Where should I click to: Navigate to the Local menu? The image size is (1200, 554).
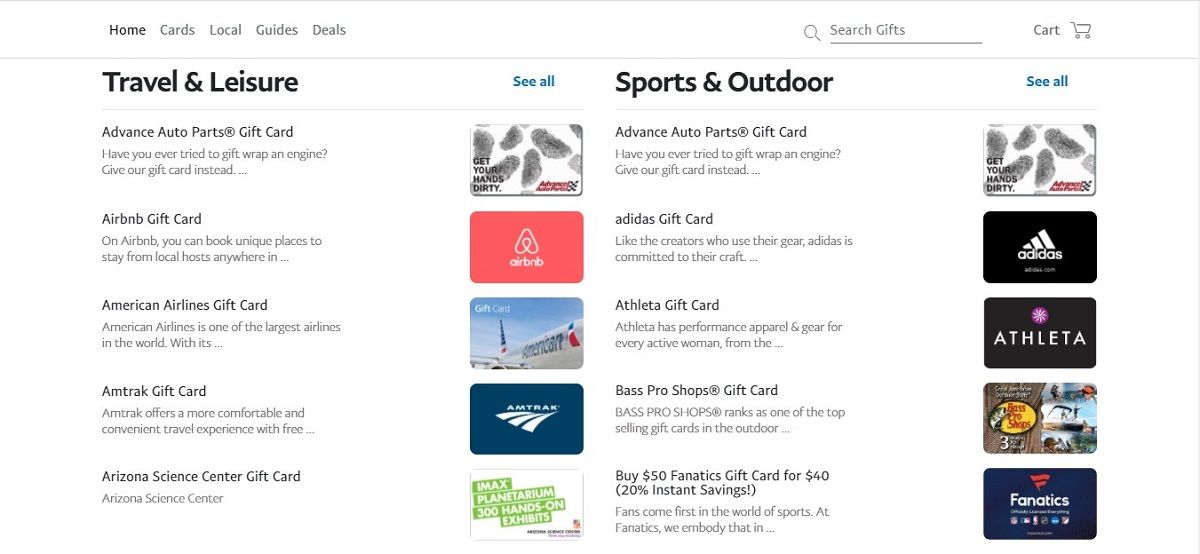[x=225, y=30]
